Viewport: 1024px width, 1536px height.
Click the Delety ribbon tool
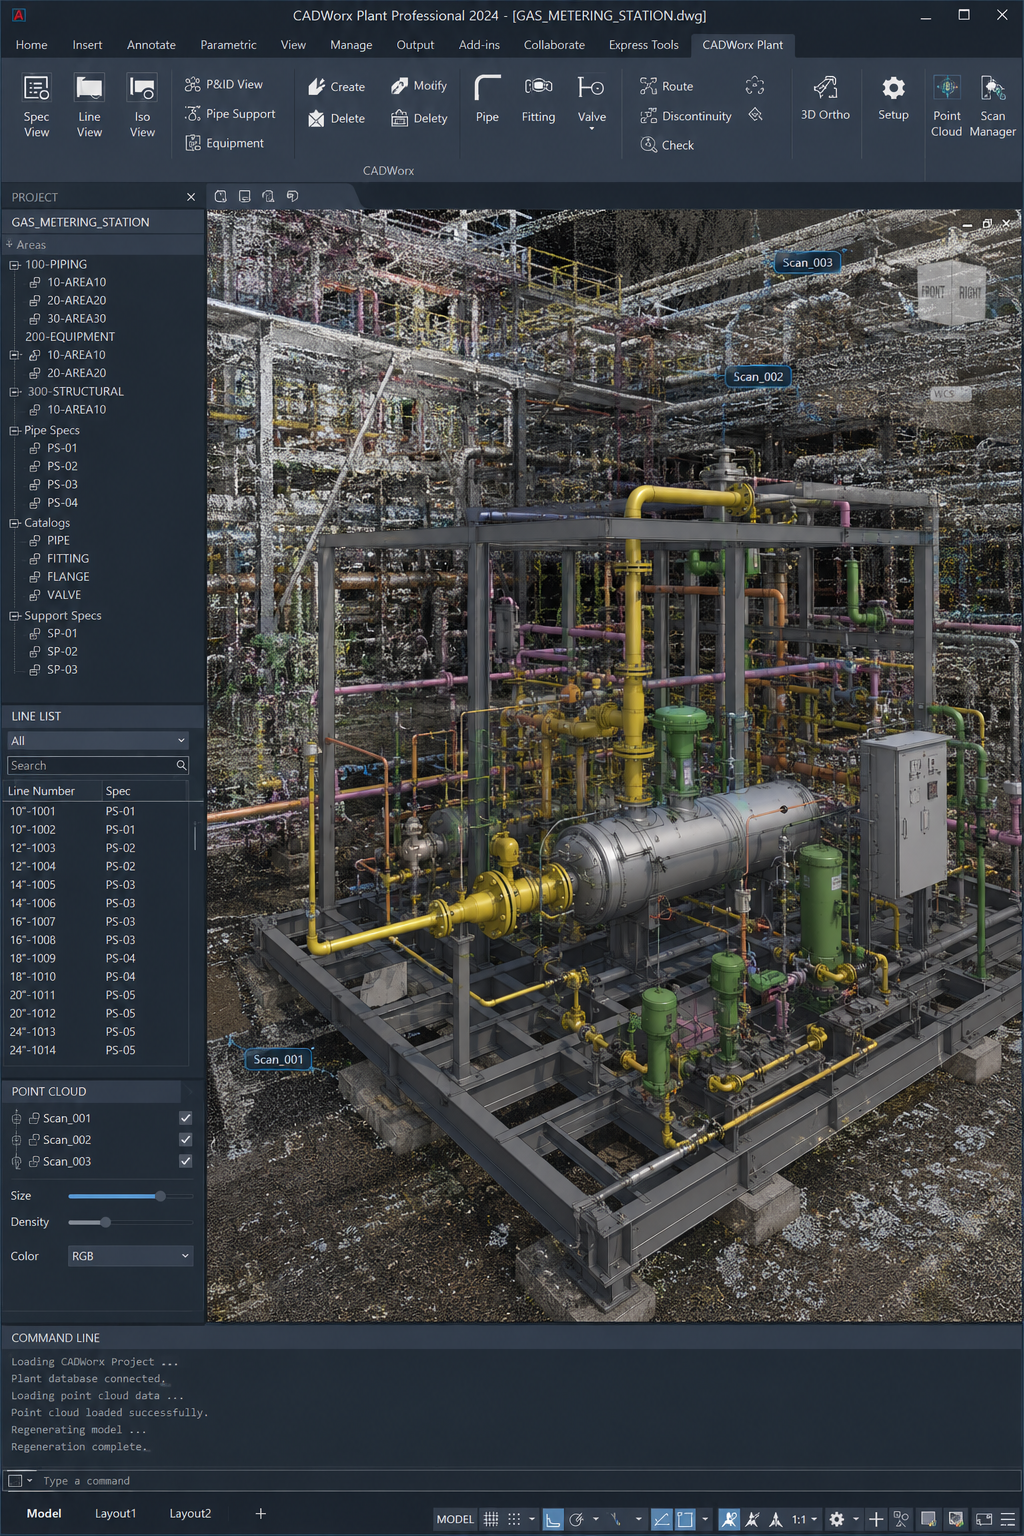(x=419, y=118)
